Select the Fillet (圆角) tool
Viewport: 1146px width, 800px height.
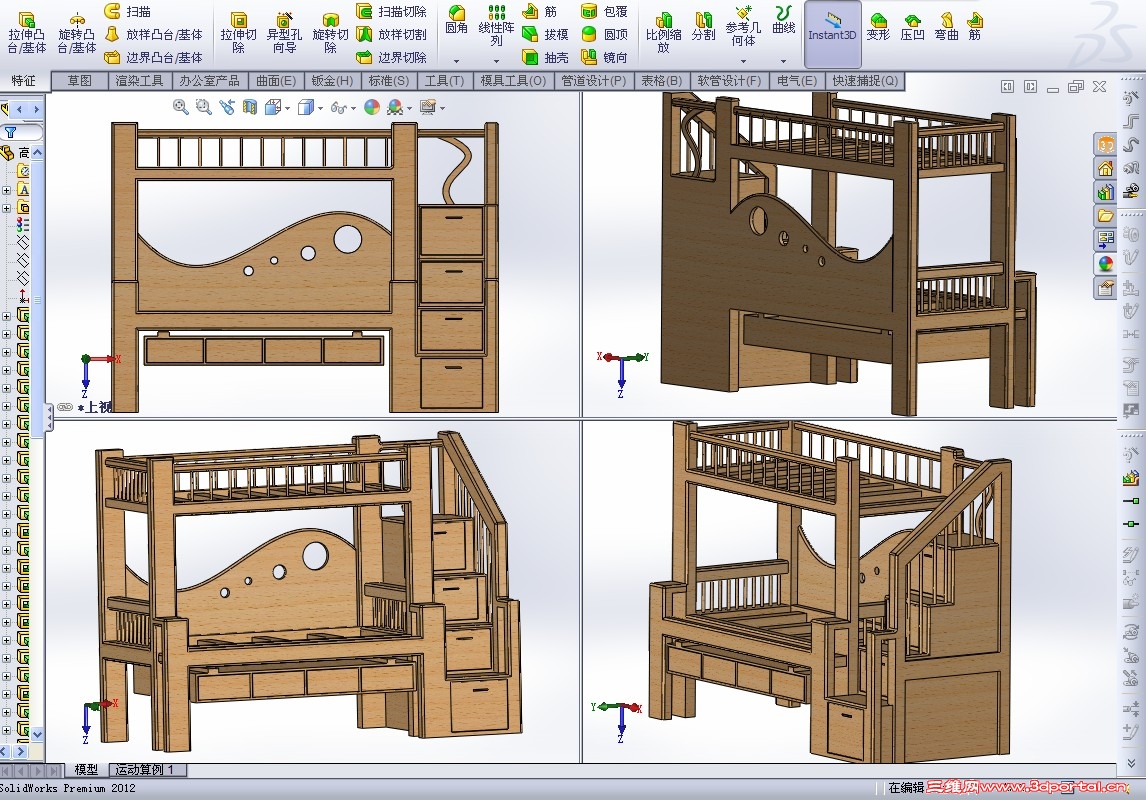(456, 20)
